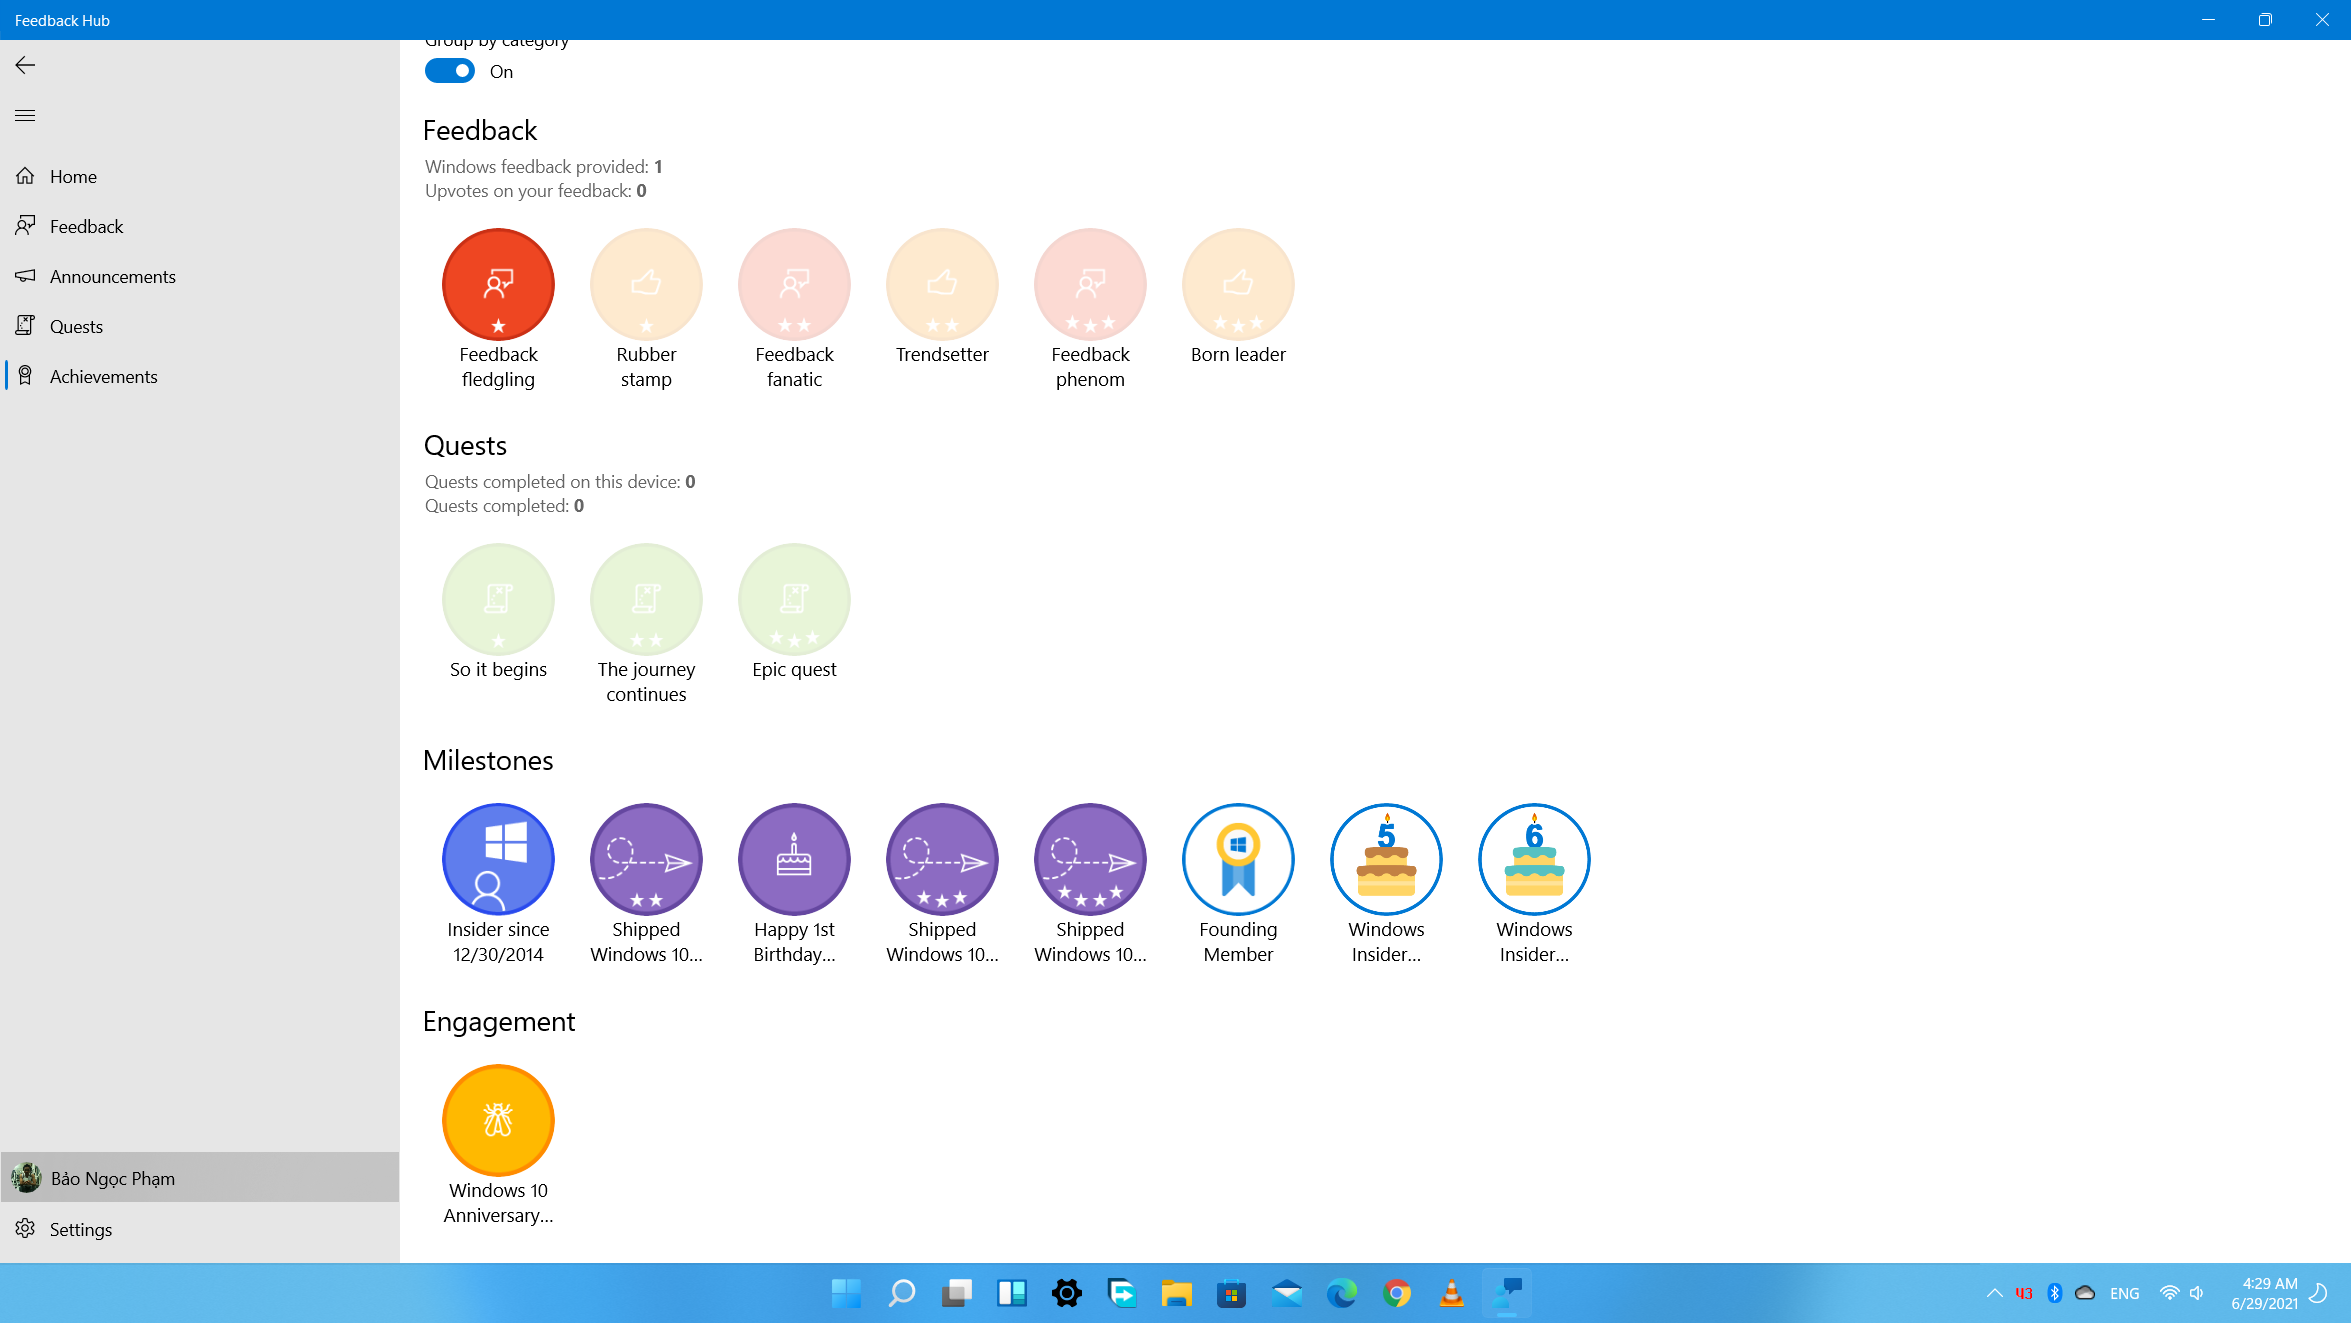
Task: Click the three-star Shipped Windows 10 badge
Action: pyautogui.click(x=942, y=860)
